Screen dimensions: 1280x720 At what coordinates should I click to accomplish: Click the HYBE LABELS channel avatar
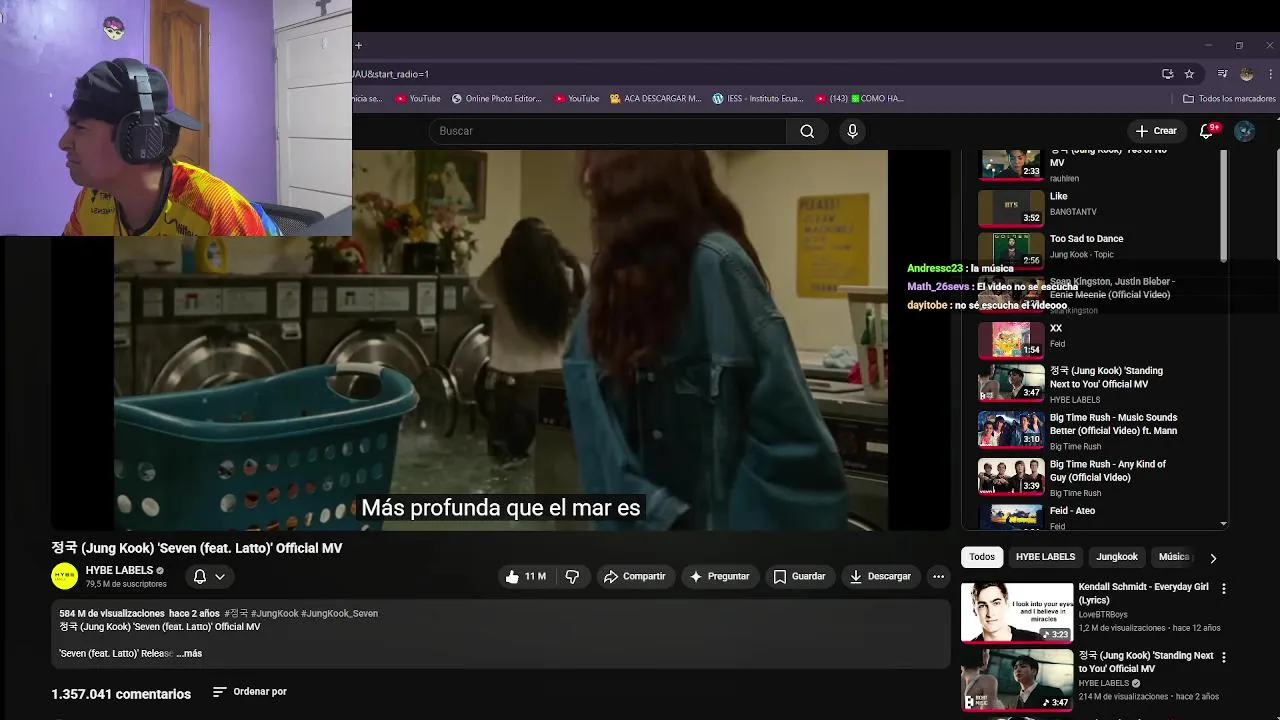click(65, 576)
